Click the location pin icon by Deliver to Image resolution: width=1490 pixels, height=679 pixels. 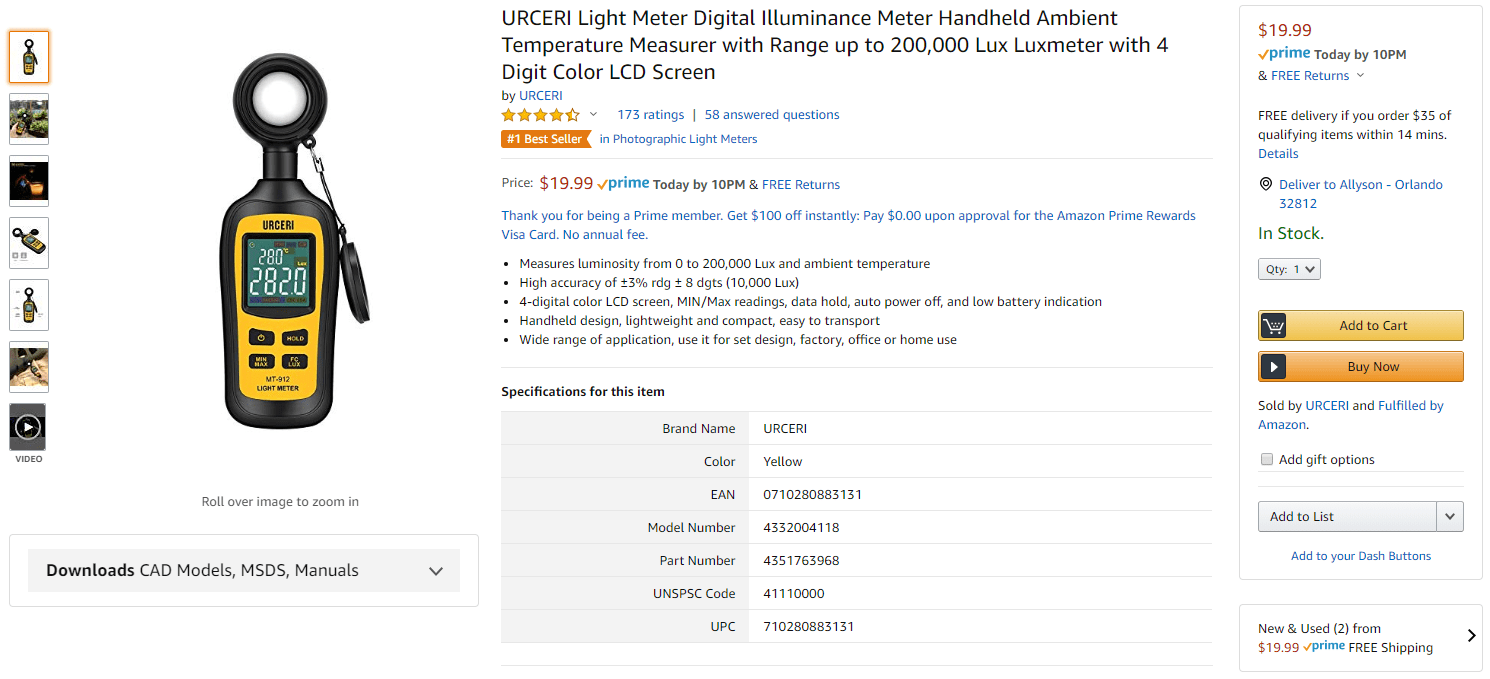(1266, 185)
